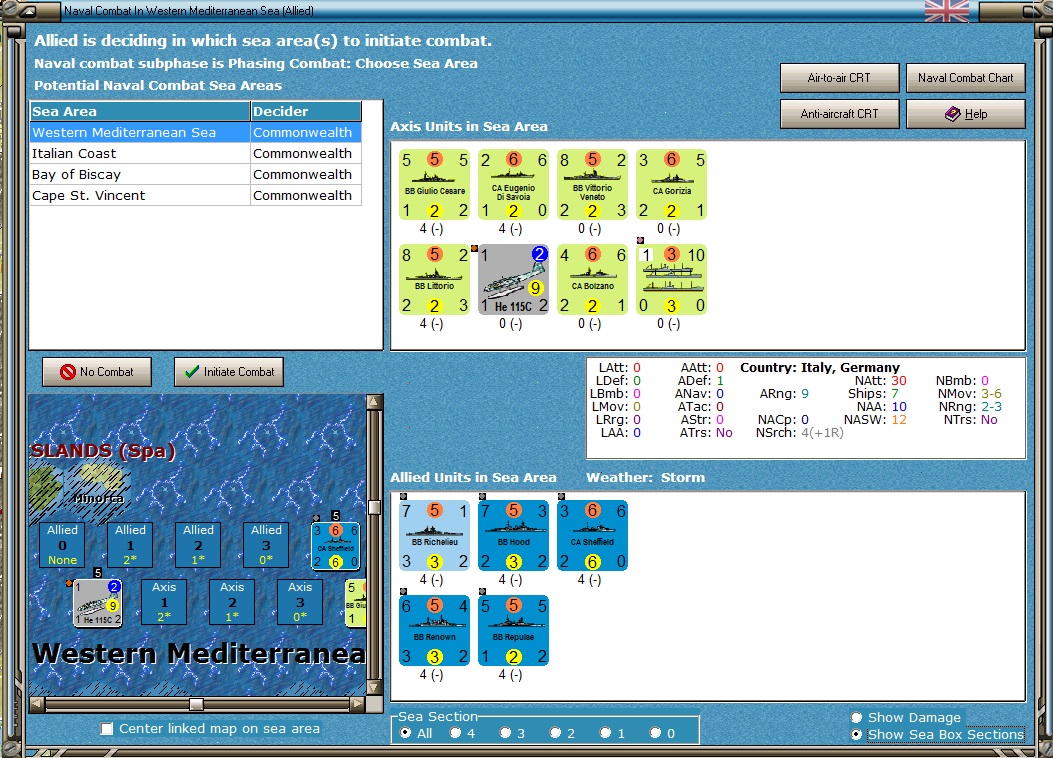Select sea section 1 radio button
The height and width of the screenshot is (758, 1053).
tap(606, 732)
